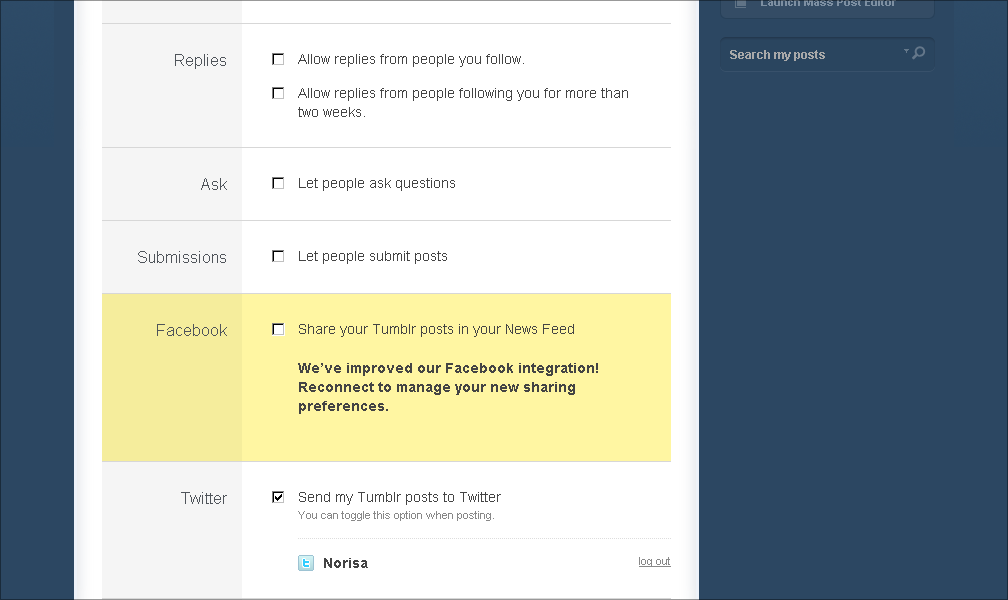Click 'You can toggle this option' hint
This screenshot has width=1008, height=600.
[396, 515]
